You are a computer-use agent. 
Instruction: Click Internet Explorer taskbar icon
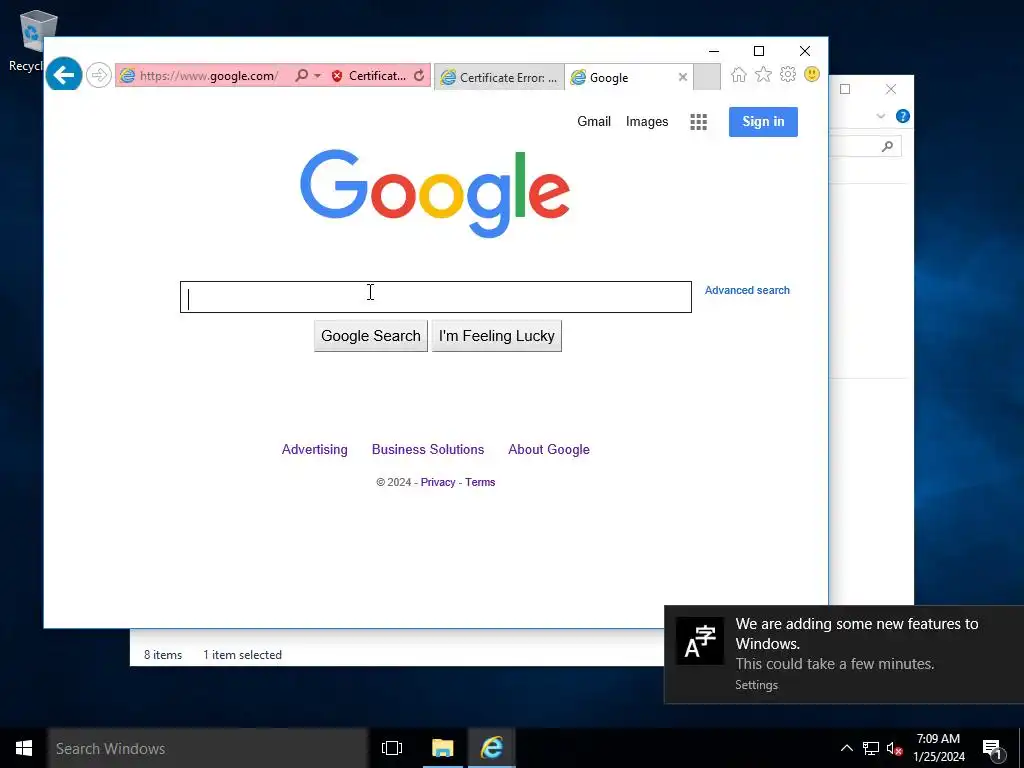(x=492, y=748)
